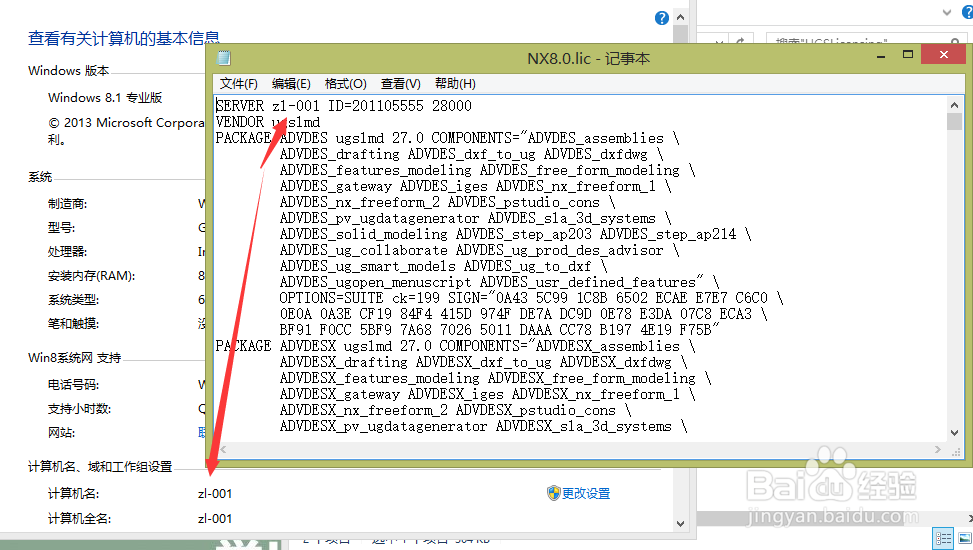Click the 支持小时数 label
The width and height of the screenshot is (973, 550).
[79, 409]
